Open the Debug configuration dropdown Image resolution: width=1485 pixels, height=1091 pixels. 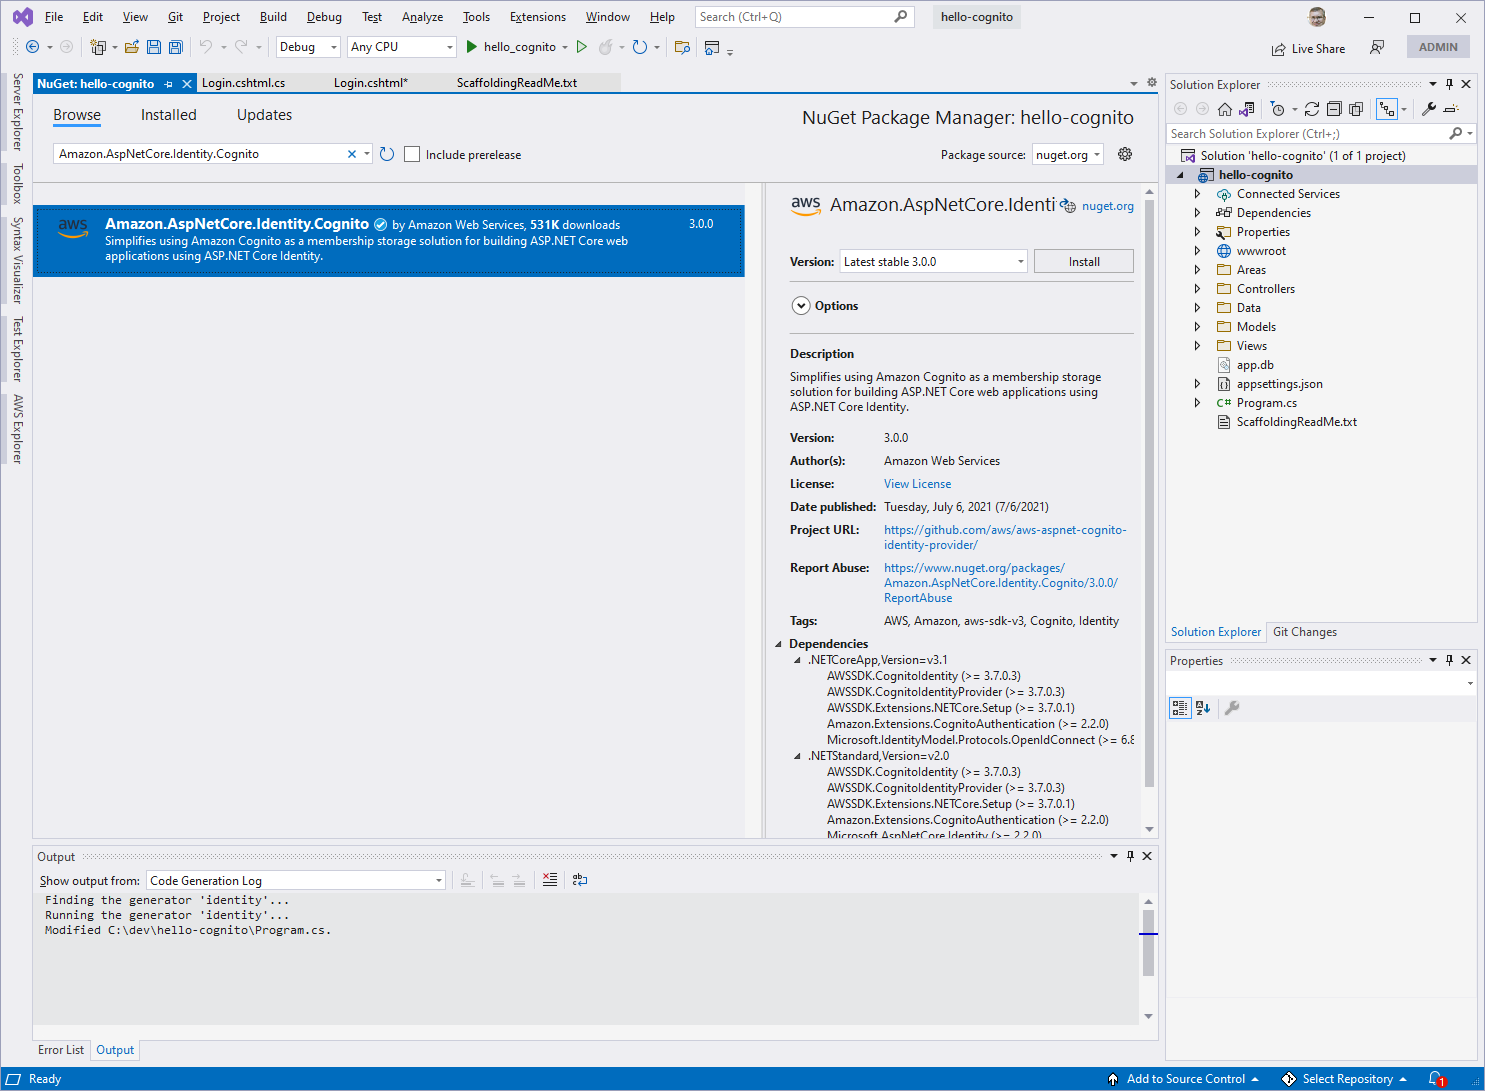point(308,47)
